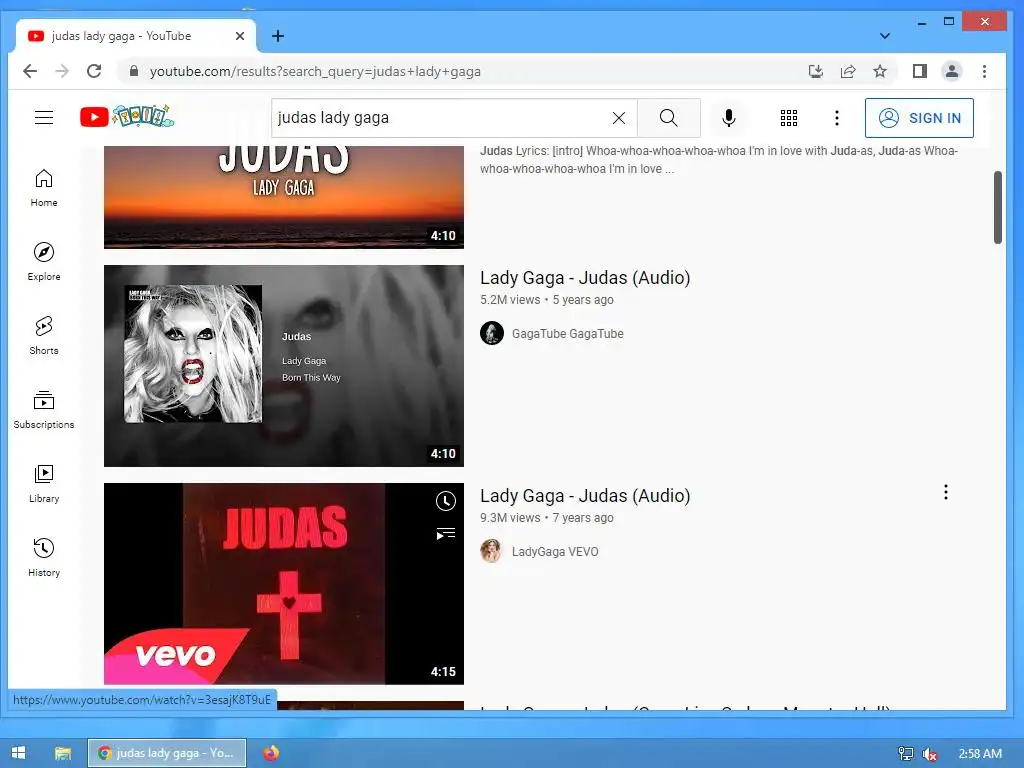Click the "5.2M views" text
This screenshot has height=768, width=1024.
coord(510,300)
